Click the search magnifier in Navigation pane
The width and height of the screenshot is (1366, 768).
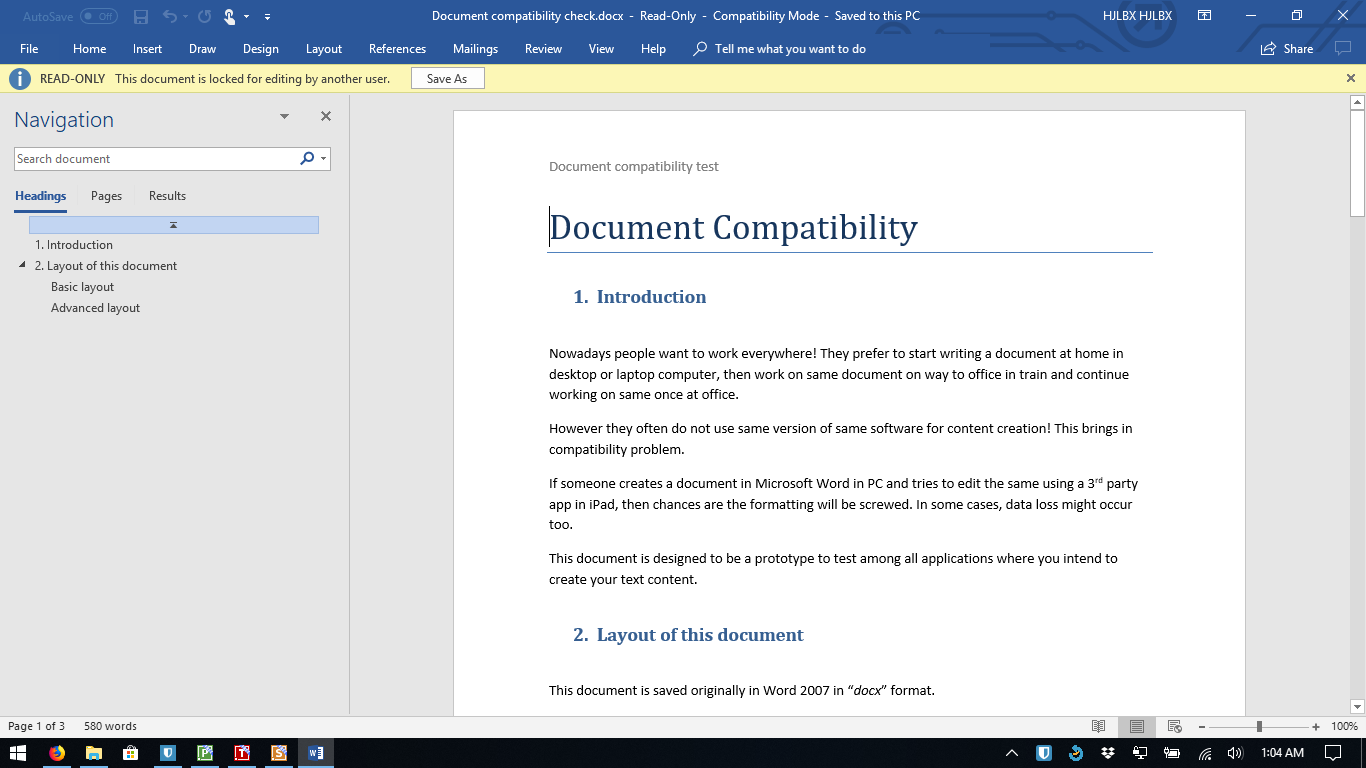[x=307, y=158]
